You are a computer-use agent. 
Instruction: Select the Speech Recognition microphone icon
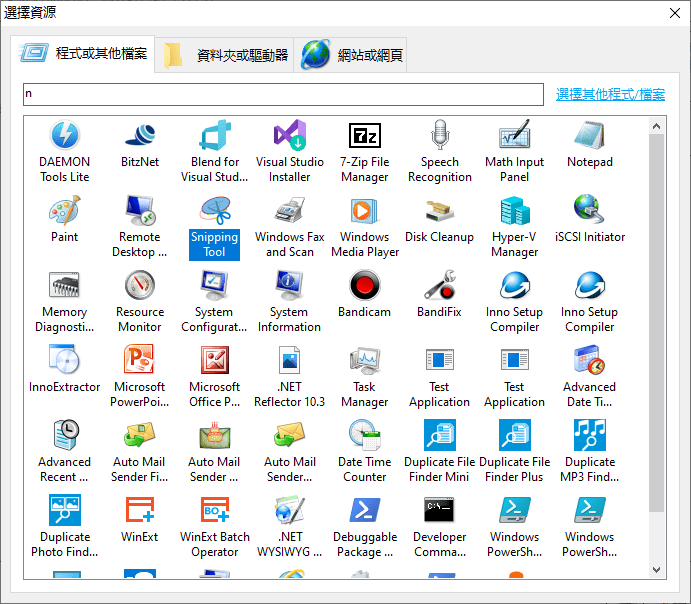pos(439,135)
